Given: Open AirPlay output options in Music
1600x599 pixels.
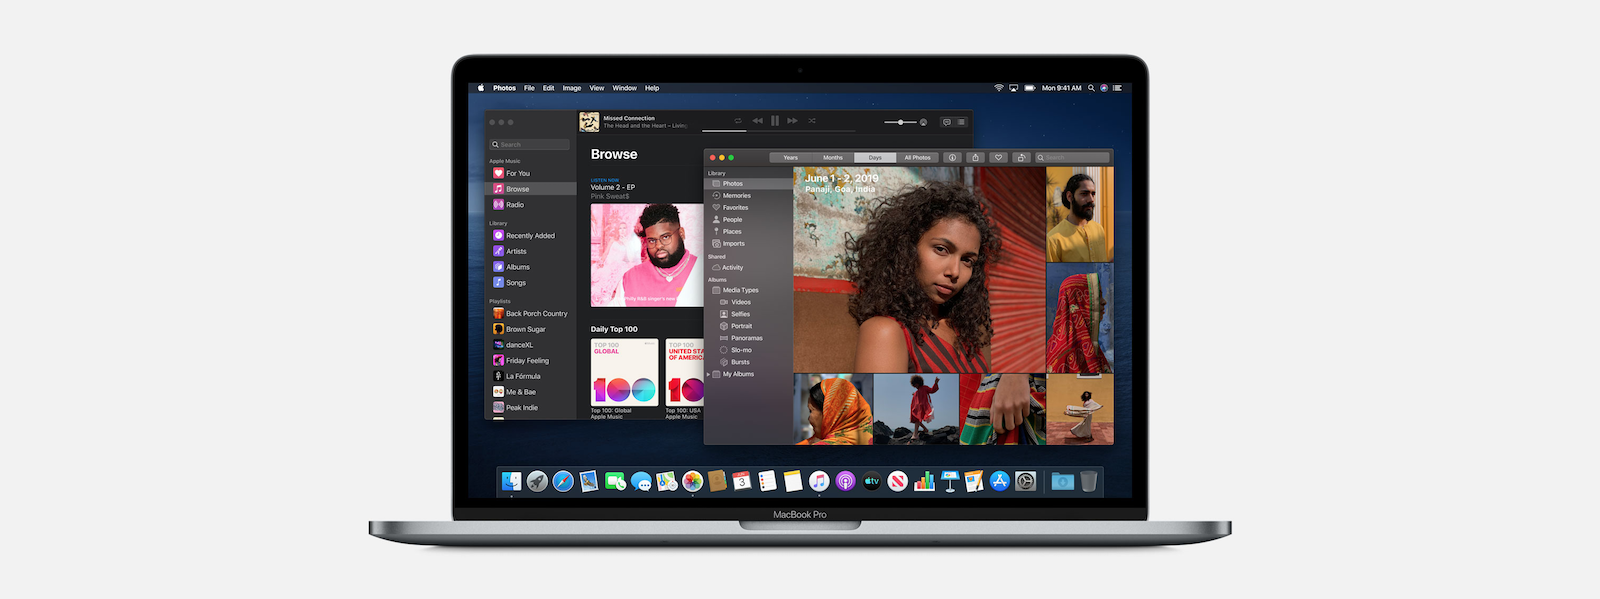Looking at the screenshot, I should click(x=923, y=122).
